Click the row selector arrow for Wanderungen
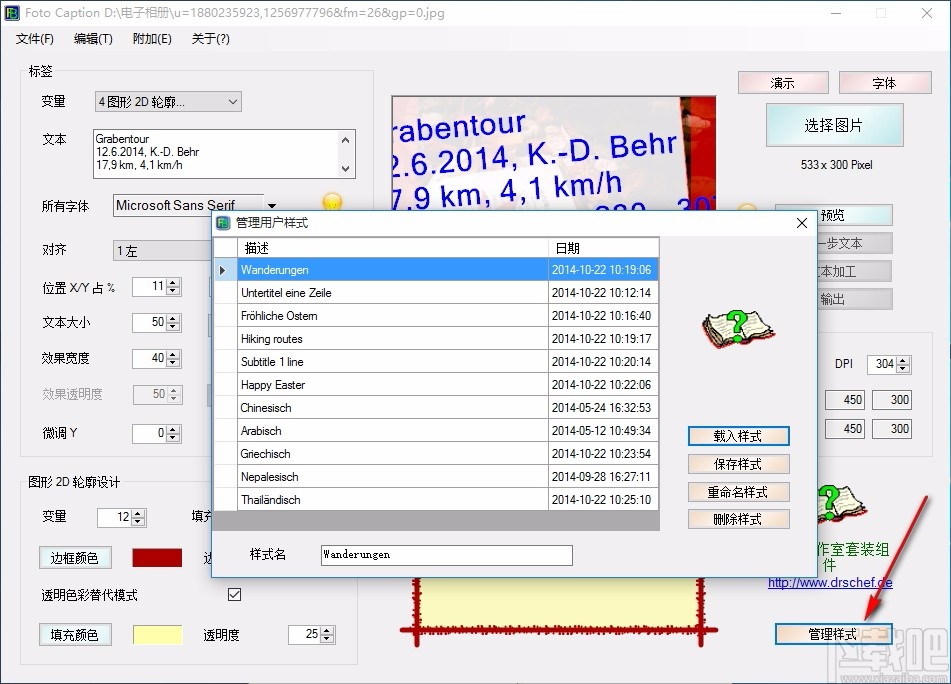The width and height of the screenshot is (951, 684). tap(225, 270)
